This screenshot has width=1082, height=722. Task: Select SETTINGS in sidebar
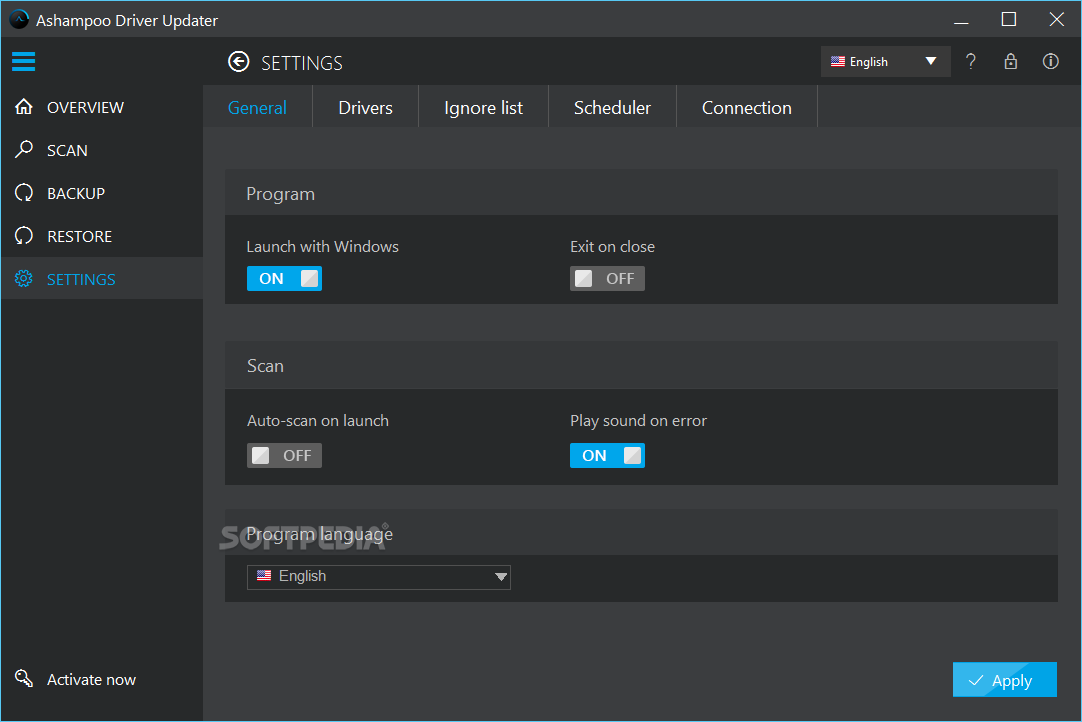click(x=102, y=279)
